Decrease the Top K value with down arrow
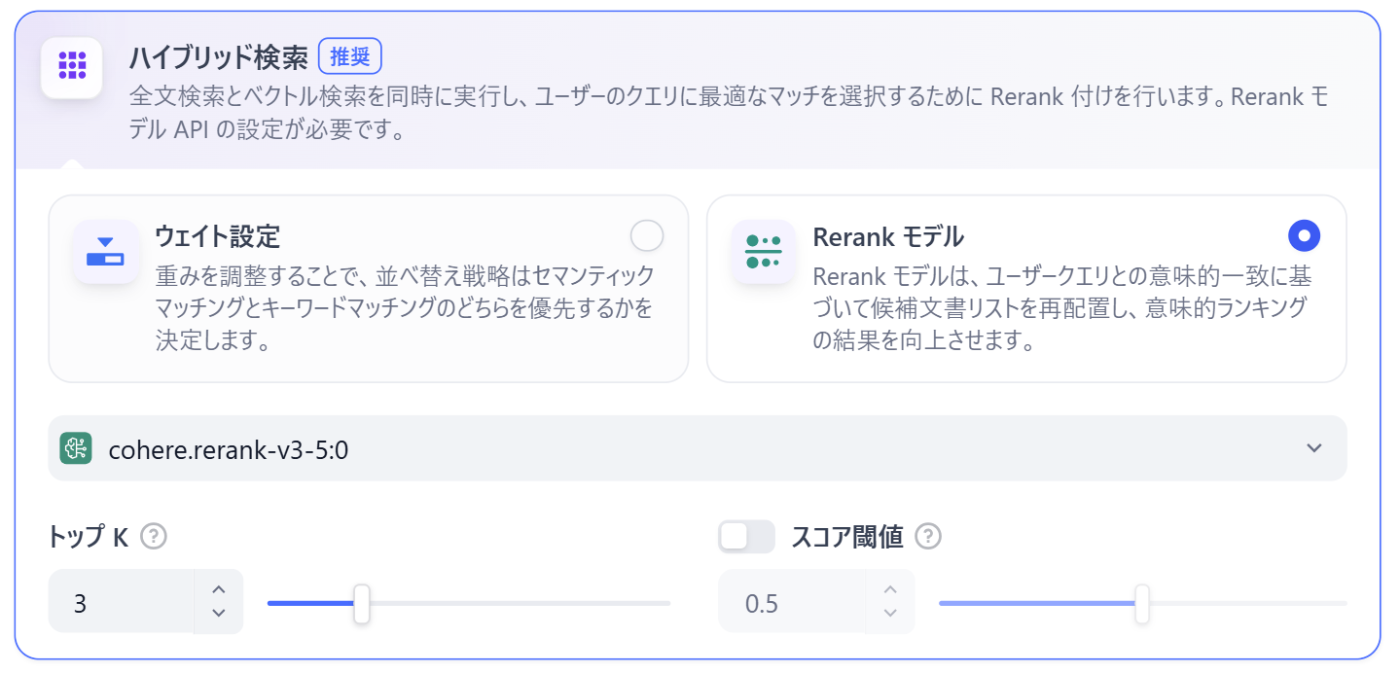The image size is (1400, 673). pos(219,613)
